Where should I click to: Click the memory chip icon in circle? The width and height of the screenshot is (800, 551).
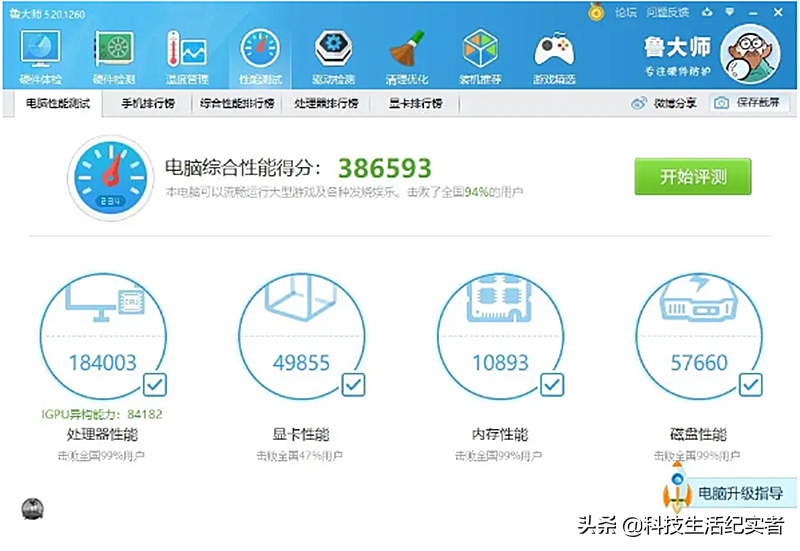(499, 299)
